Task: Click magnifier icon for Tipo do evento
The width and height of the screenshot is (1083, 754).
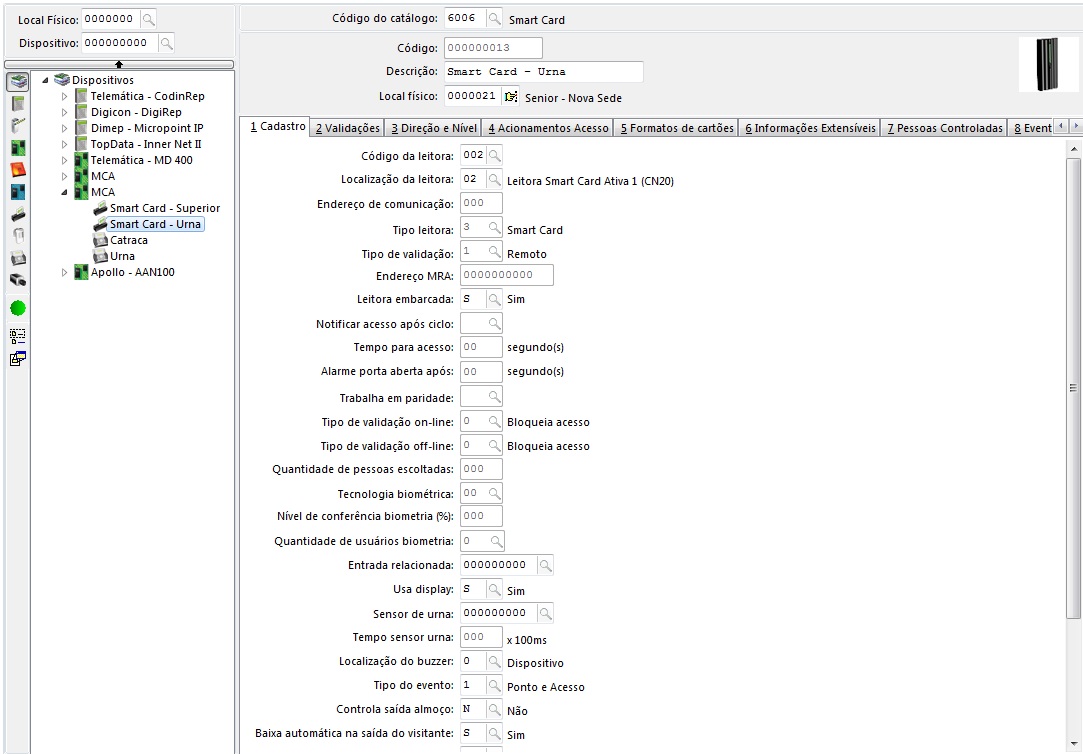Action: 494,686
